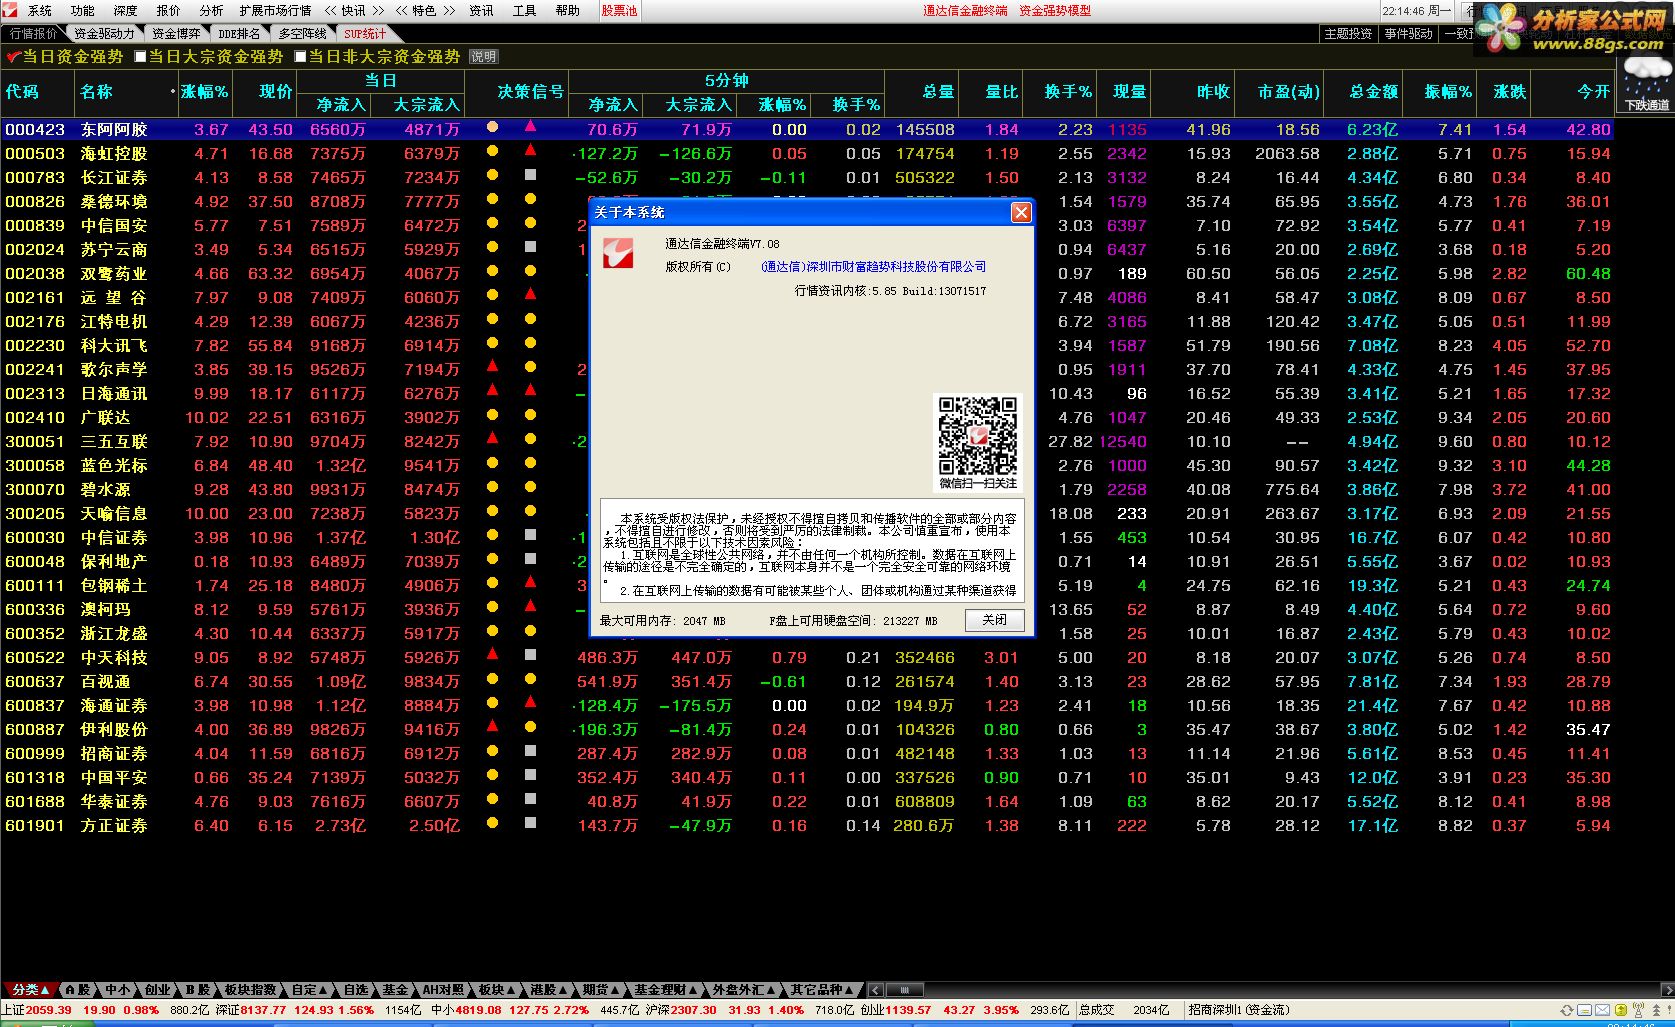The height and width of the screenshot is (1027, 1675).
Task: Expand the 分类 bottom tab menu
Action: 31,990
